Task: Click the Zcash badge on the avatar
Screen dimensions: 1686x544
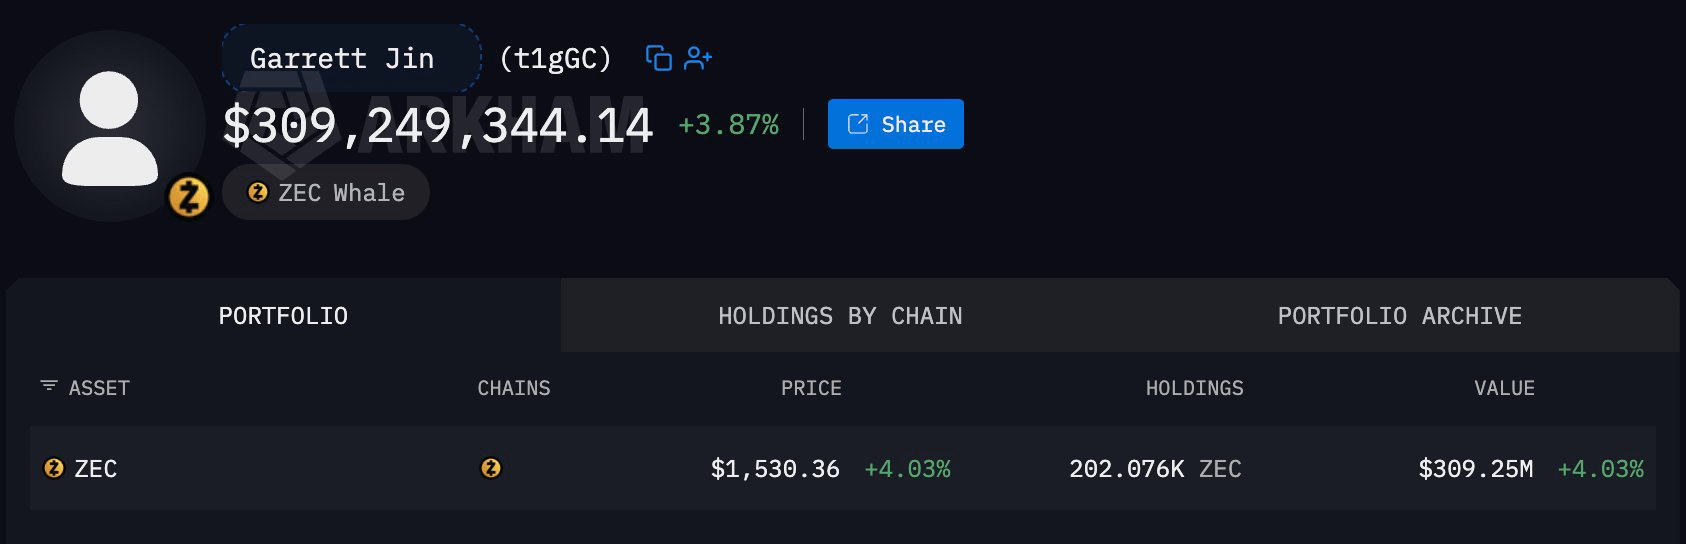Action: click(188, 197)
